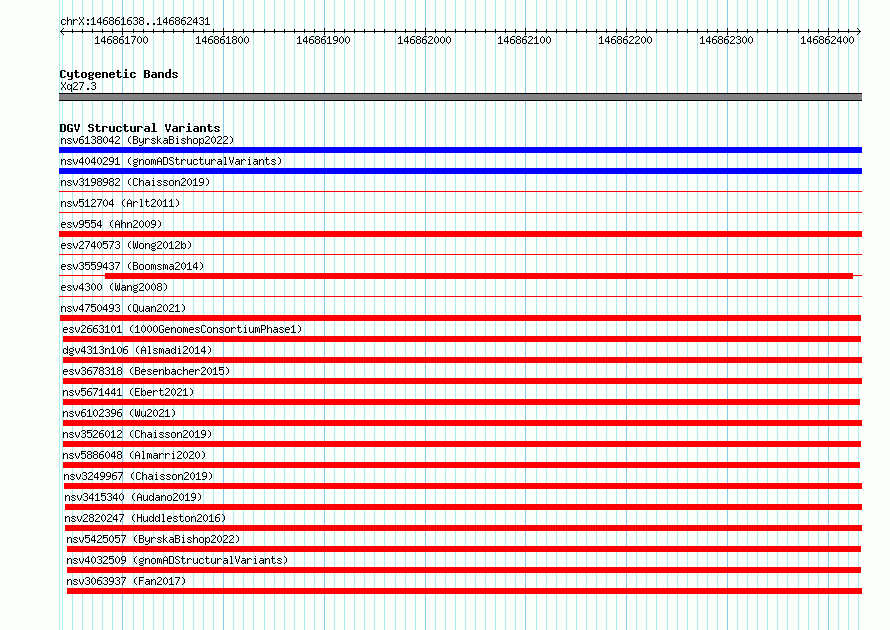
Task: Click the red bar under nsv4750493 (Quan2021)
Action: pyautogui.click(x=460, y=318)
